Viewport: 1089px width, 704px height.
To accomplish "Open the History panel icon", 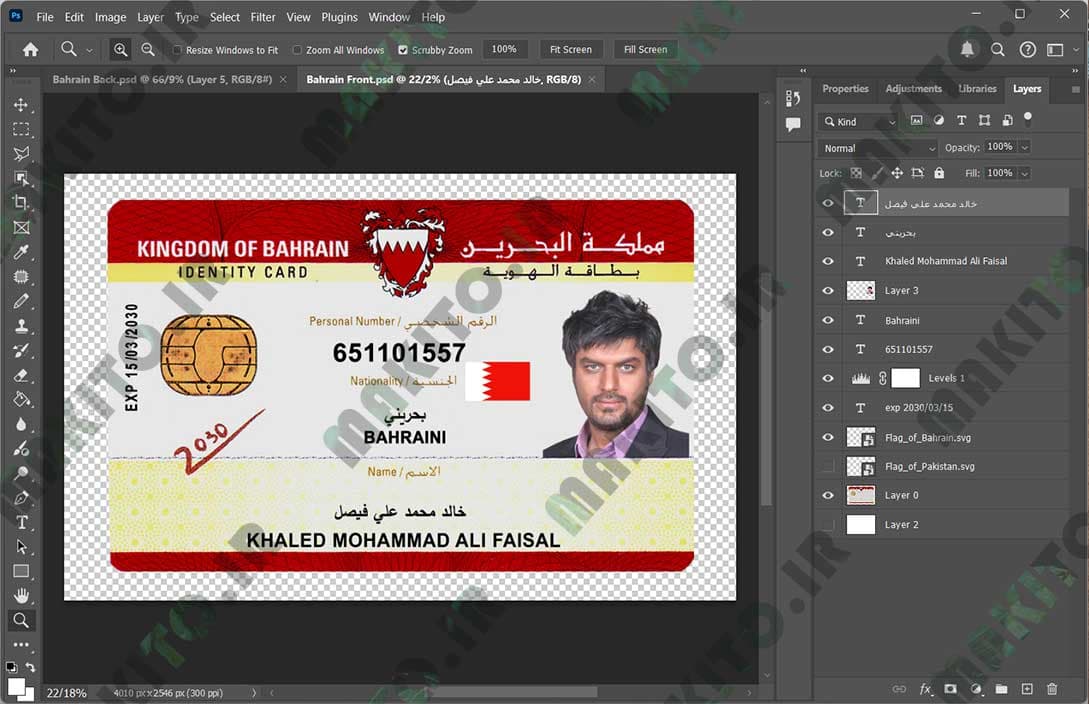I will [x=792, y=98].
